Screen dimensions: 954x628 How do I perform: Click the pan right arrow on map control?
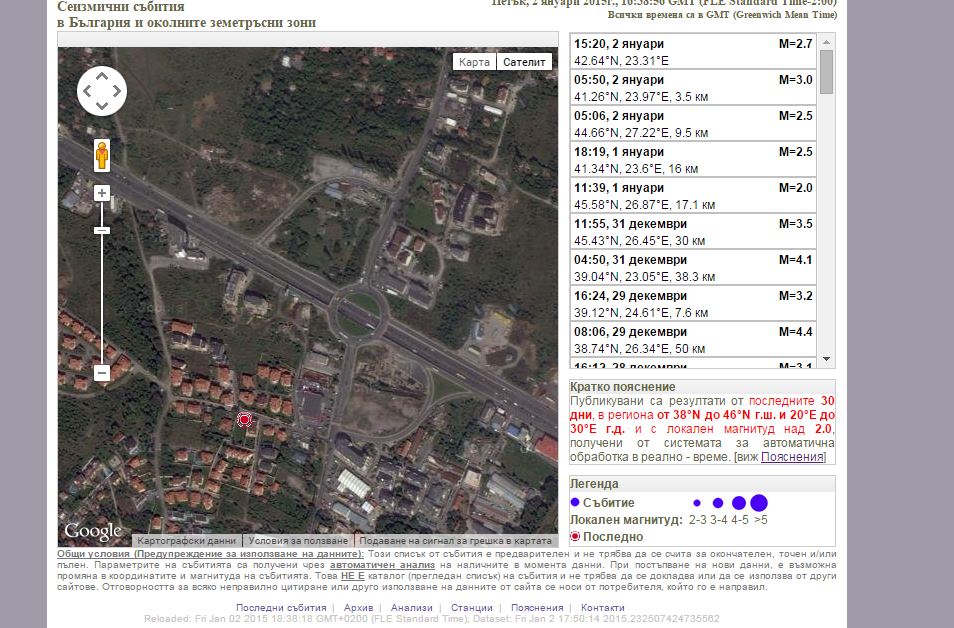118,92
